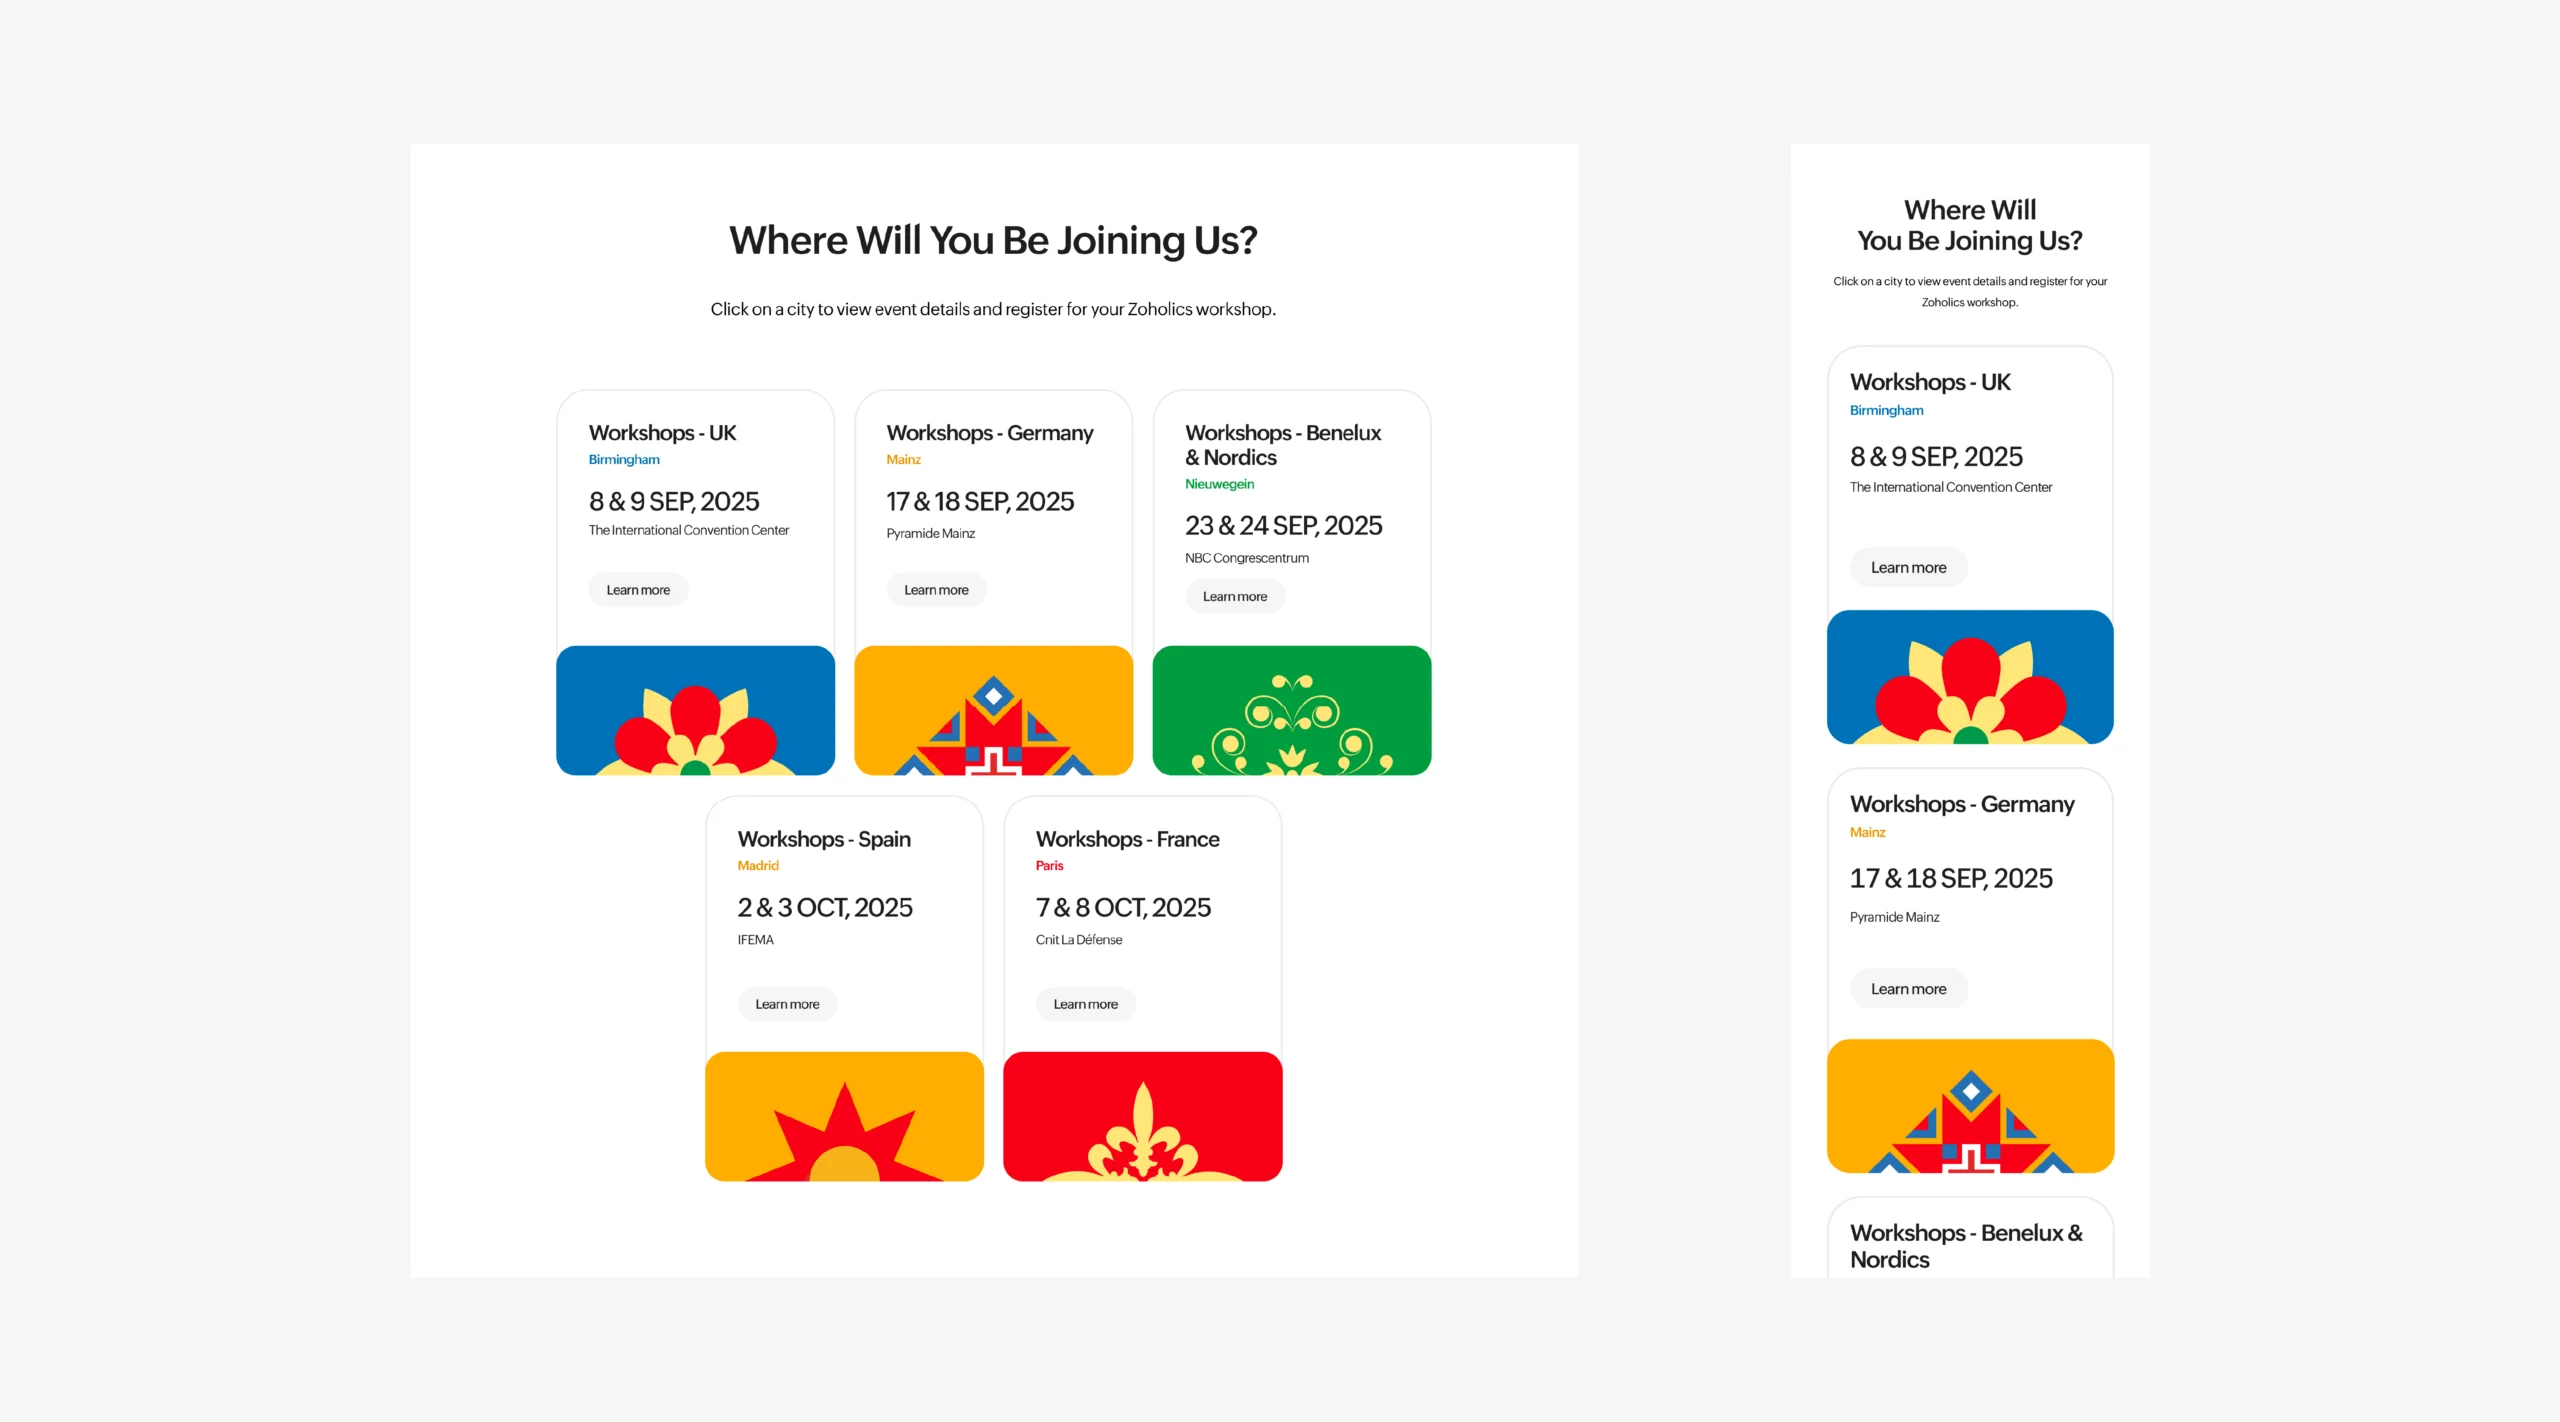Click the Madrid city link
The width and height of the screenshot is (2560, 1422).
(758, 866)
